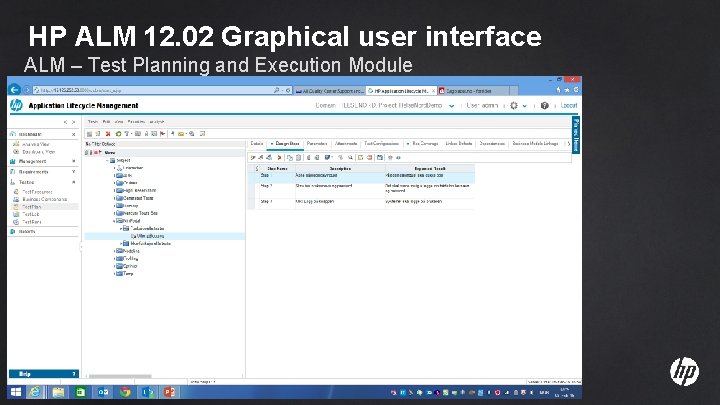Open the Test Resources module in the sidebar
This screenshot has height=405, width=720.
click(37, 192)
